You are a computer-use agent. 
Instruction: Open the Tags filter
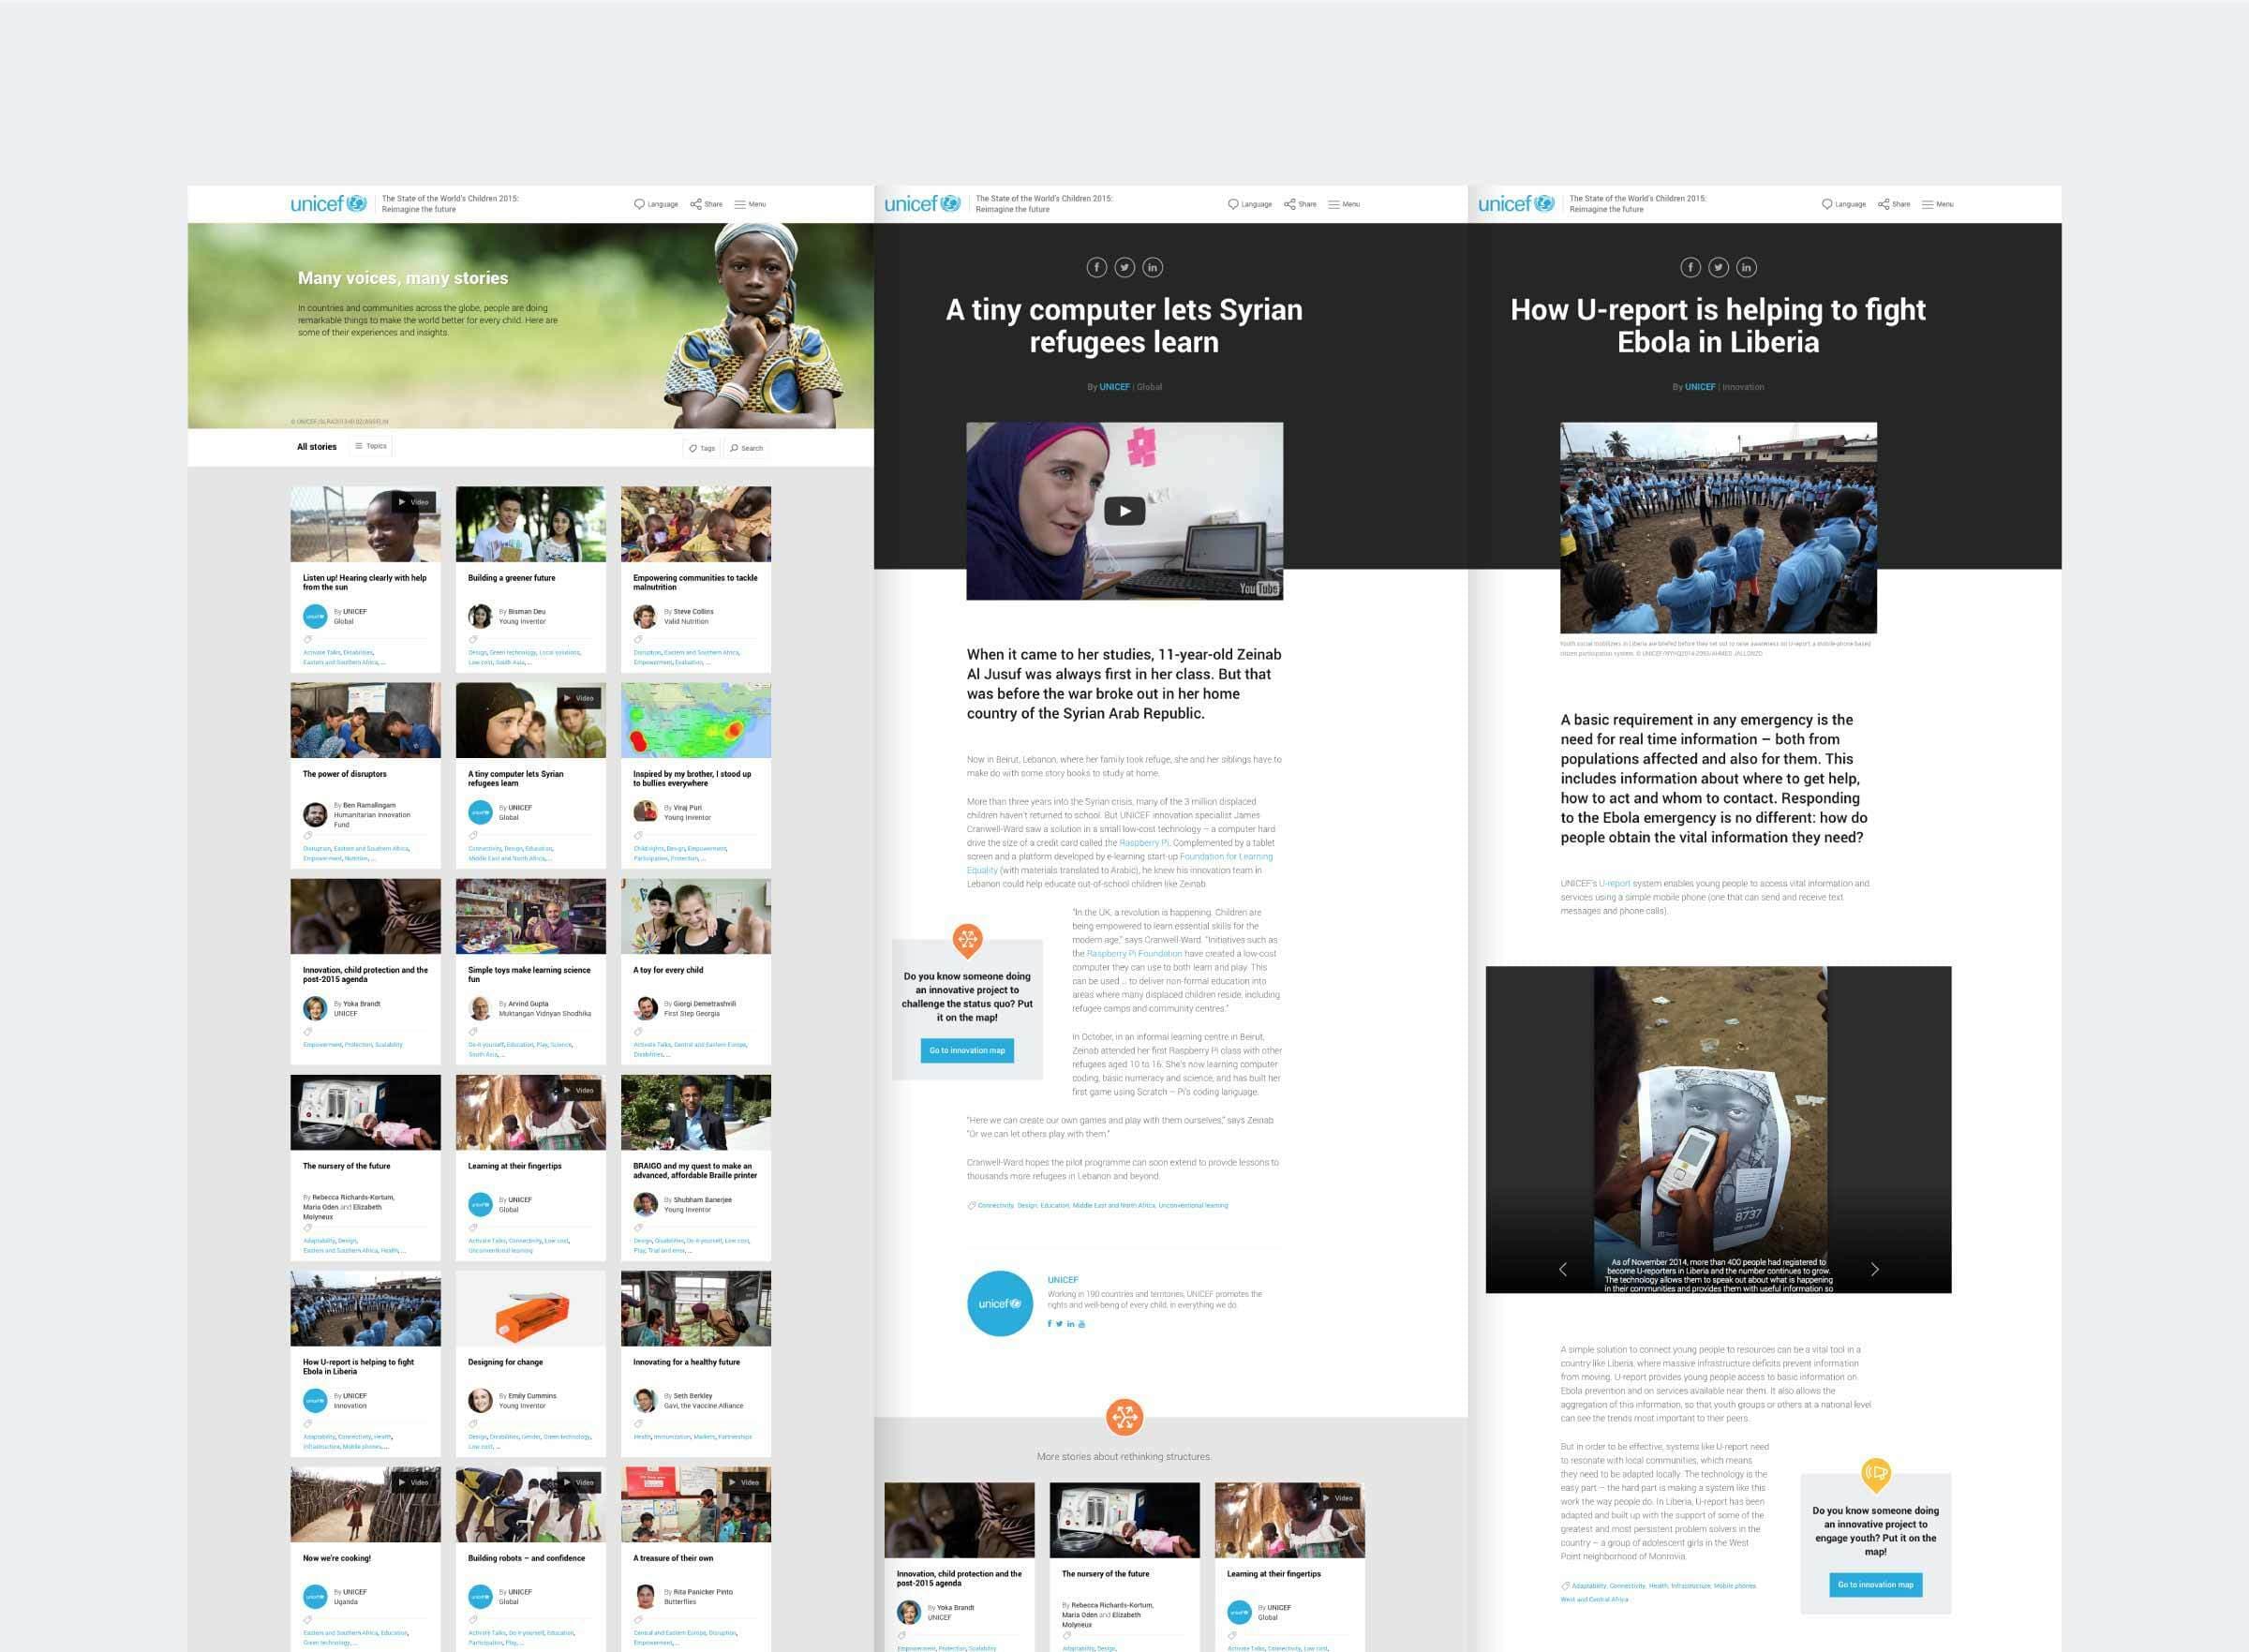pos(701,448)
